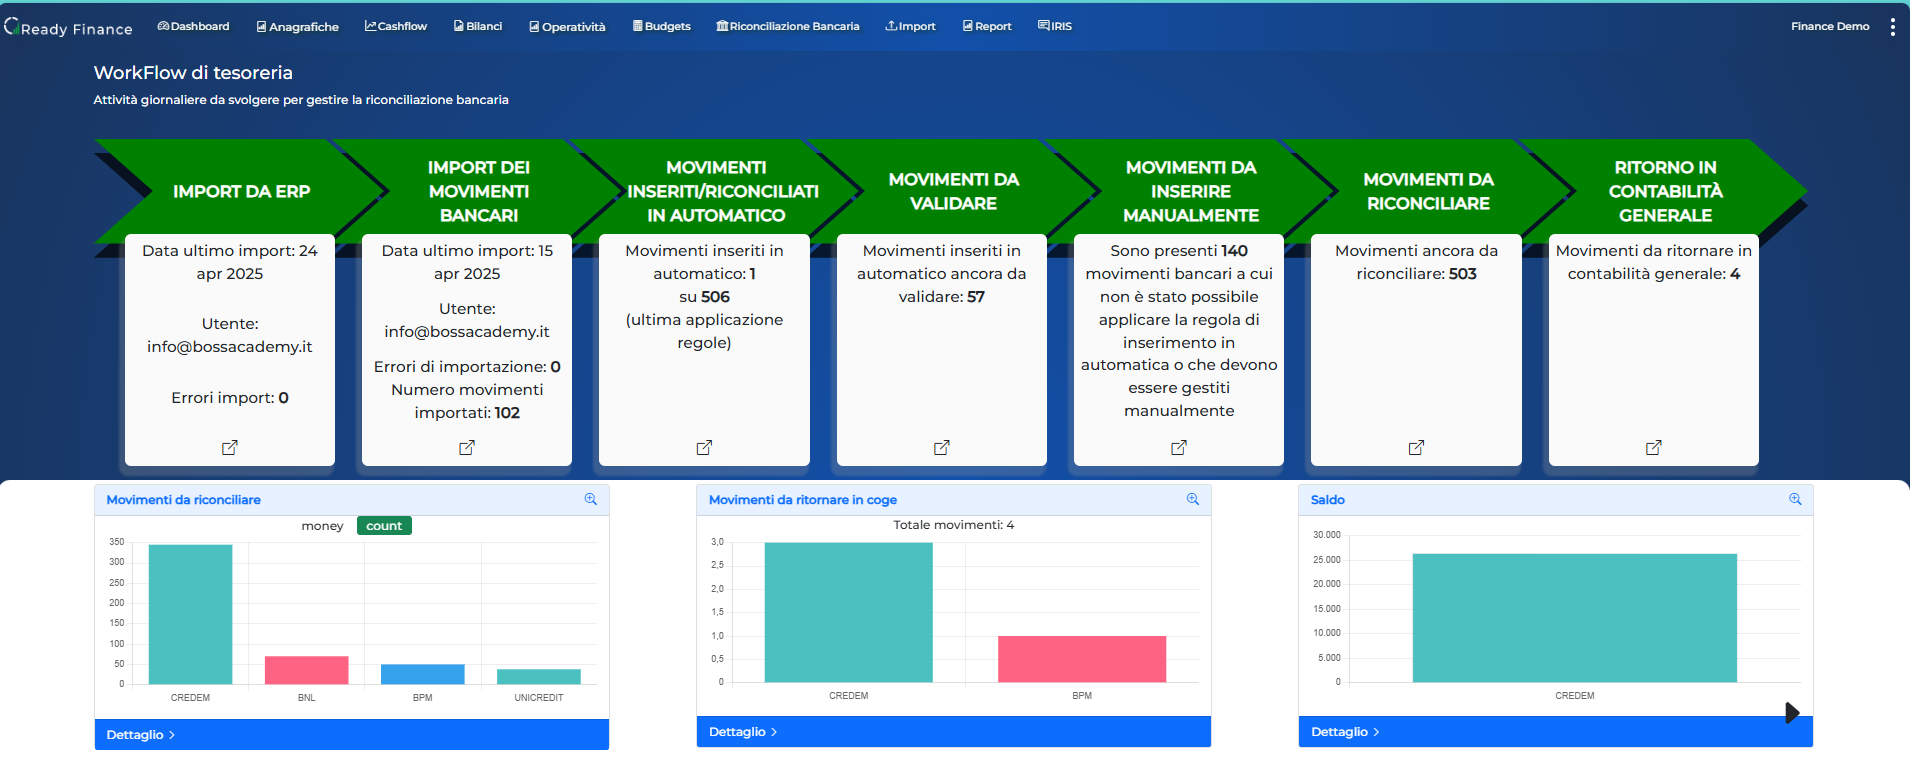Select the pink BNL bar in reconciliation chart
The image size is (1910, 758).
pos(306,670)
